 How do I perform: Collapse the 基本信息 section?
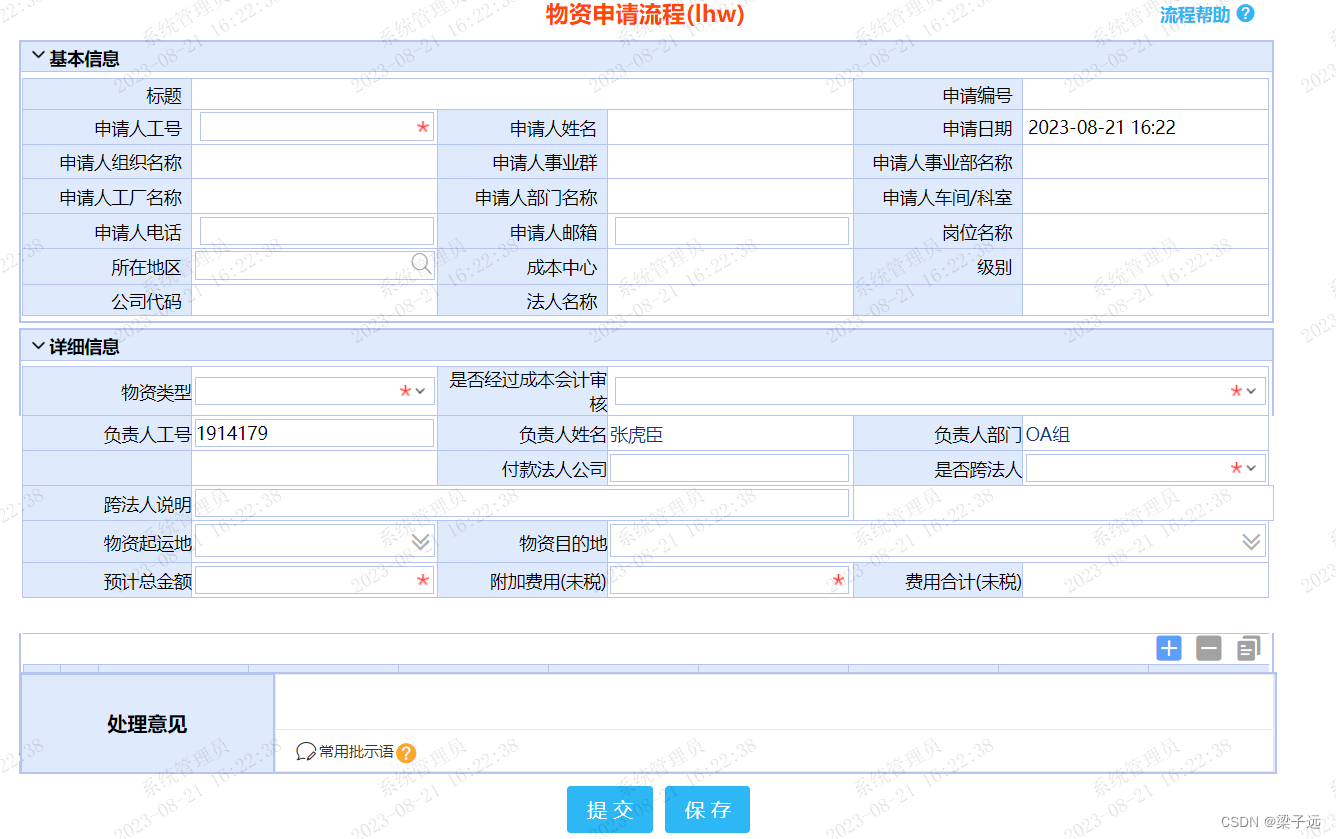[38, 57]
